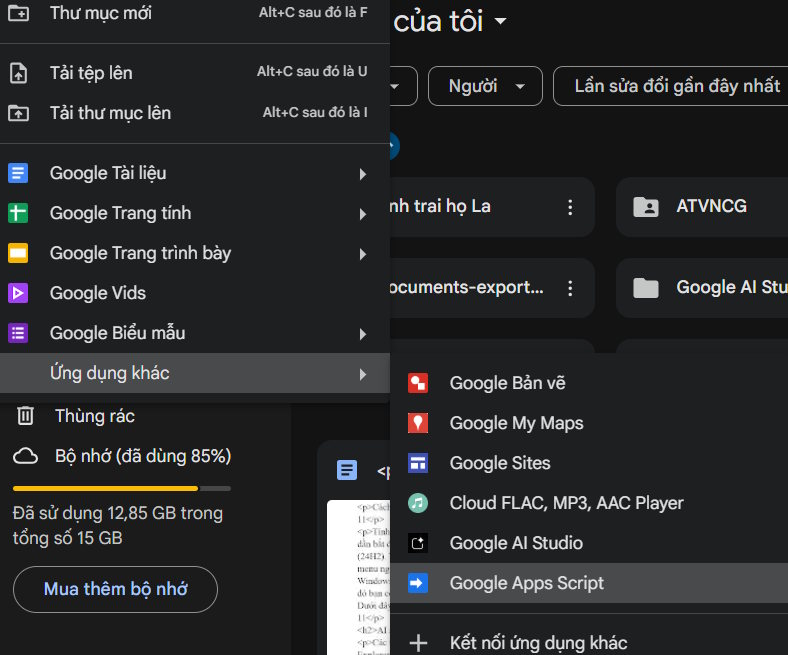The height and width of the screenshot is (655, 788).
Task: Open Thùng rác trash in sidebar
Action: click(x=94, y=416)
